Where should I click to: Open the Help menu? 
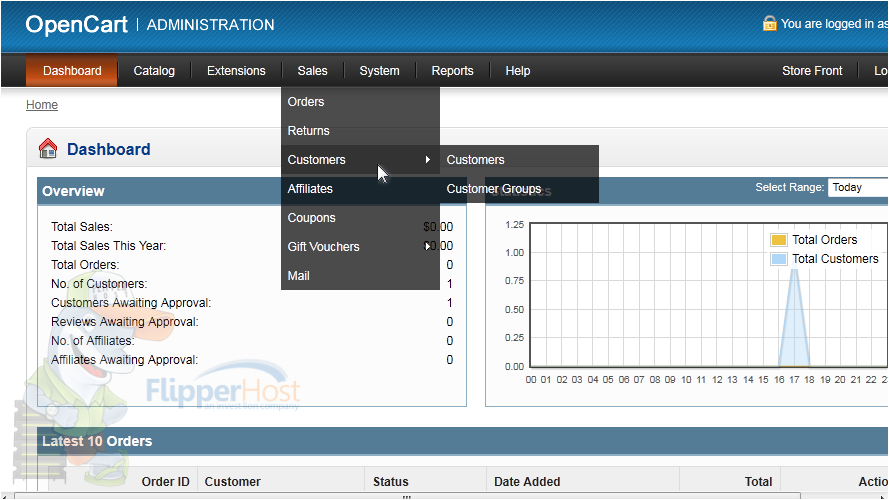[x=518, y=71]
